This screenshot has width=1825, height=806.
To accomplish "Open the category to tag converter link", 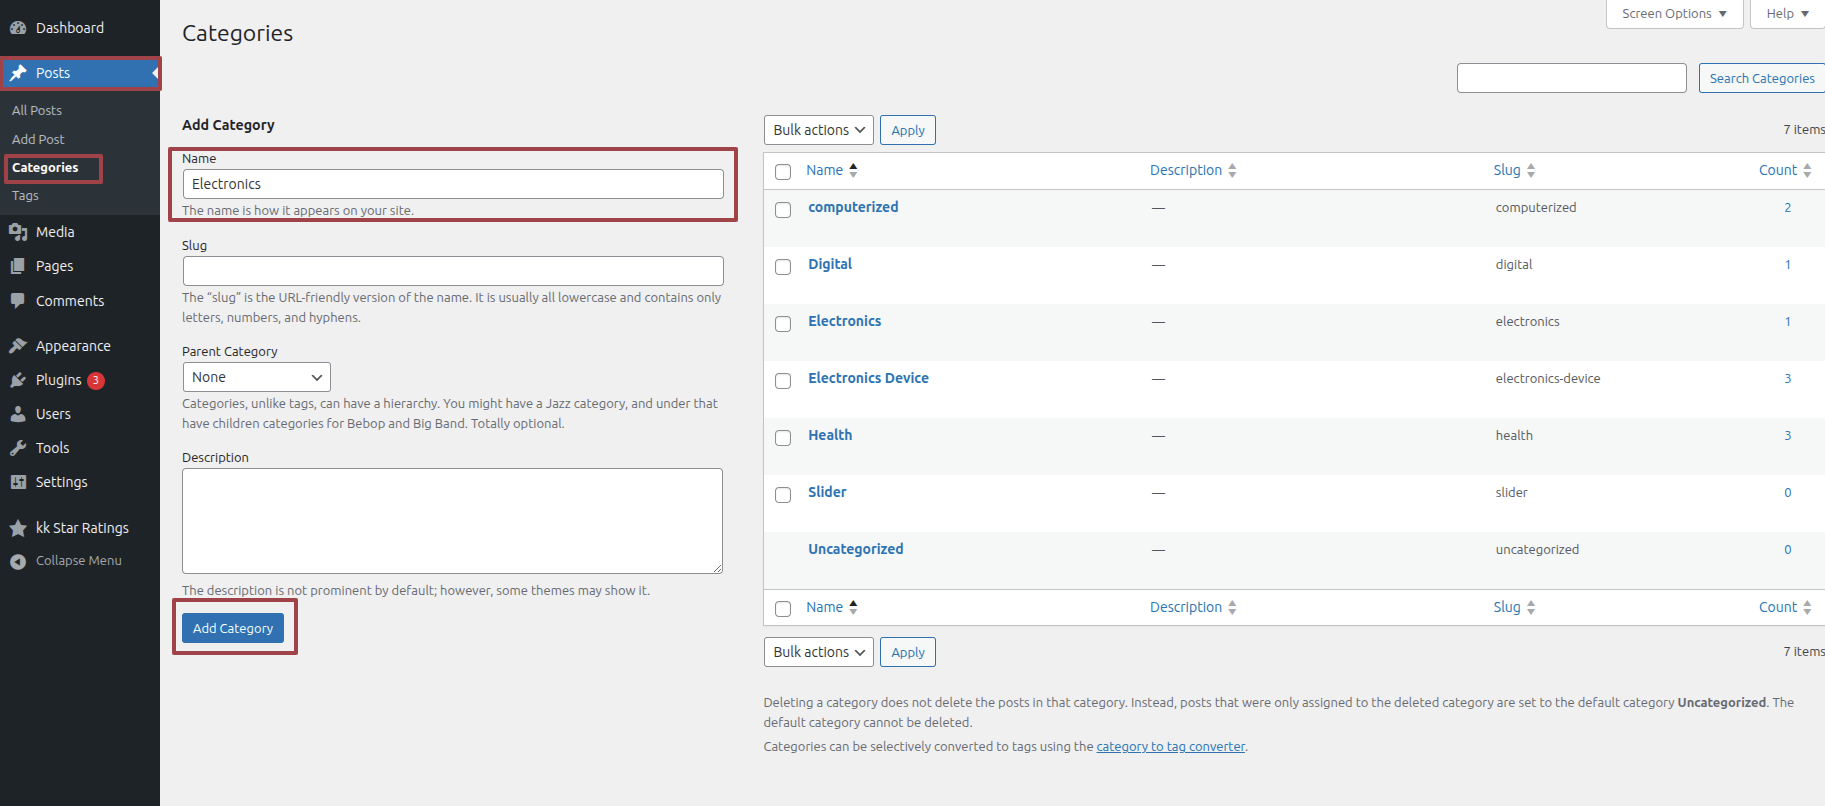I will coord(1170,747).
